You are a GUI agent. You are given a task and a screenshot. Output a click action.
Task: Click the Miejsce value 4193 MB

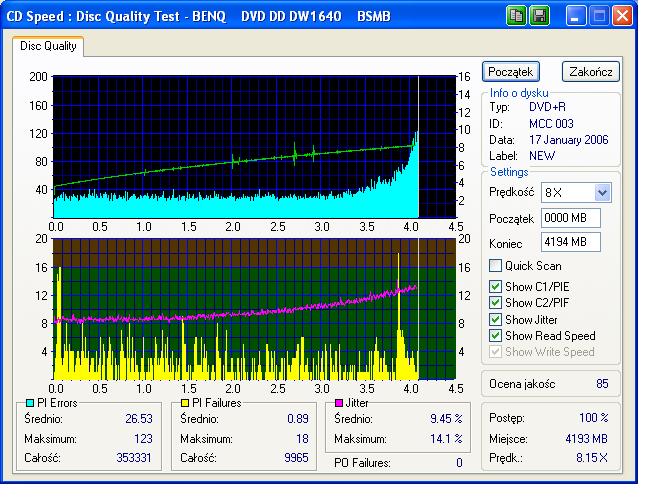tap(587, 439)
